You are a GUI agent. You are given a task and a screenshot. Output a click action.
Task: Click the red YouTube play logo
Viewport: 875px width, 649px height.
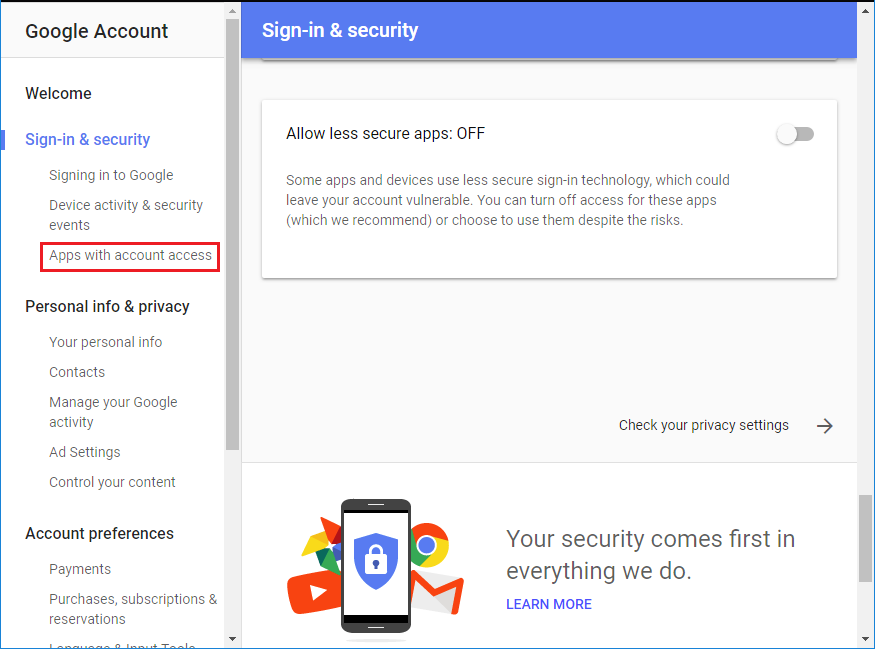point(313,592)
